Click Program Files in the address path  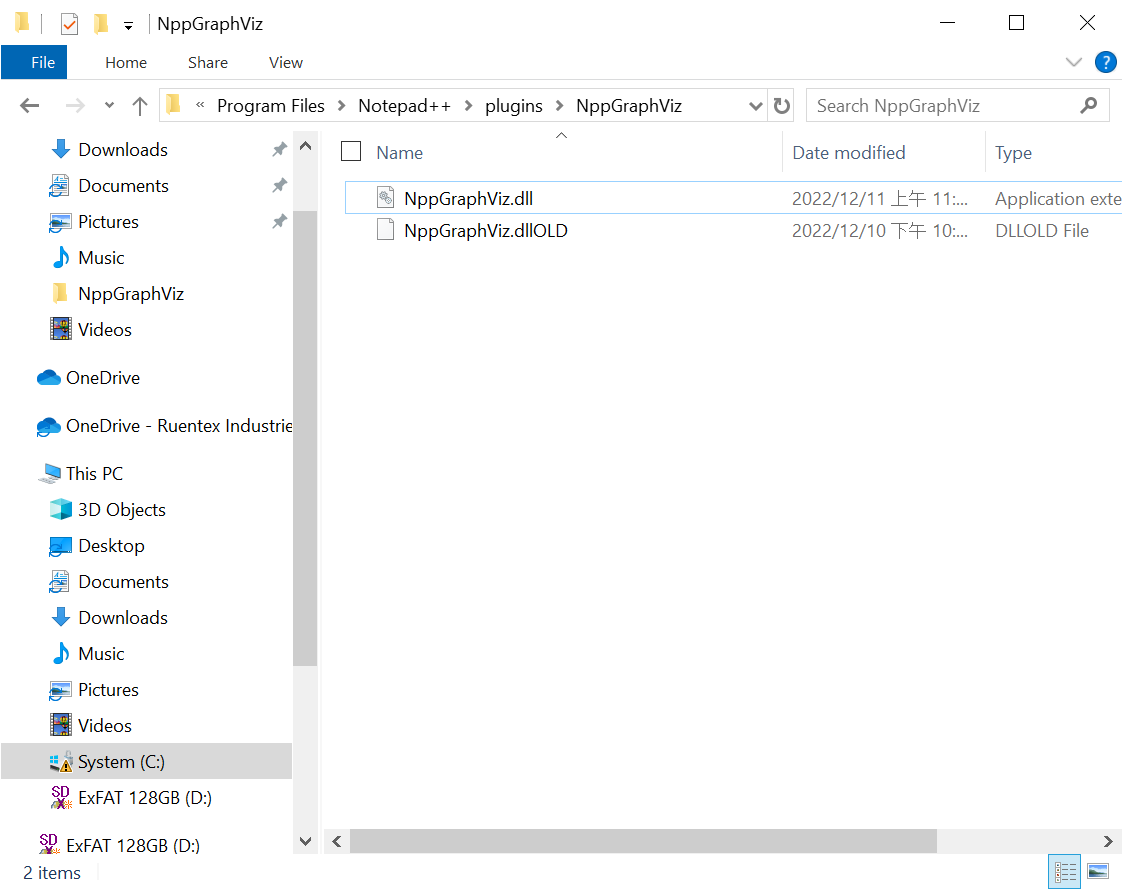point(271,106)
